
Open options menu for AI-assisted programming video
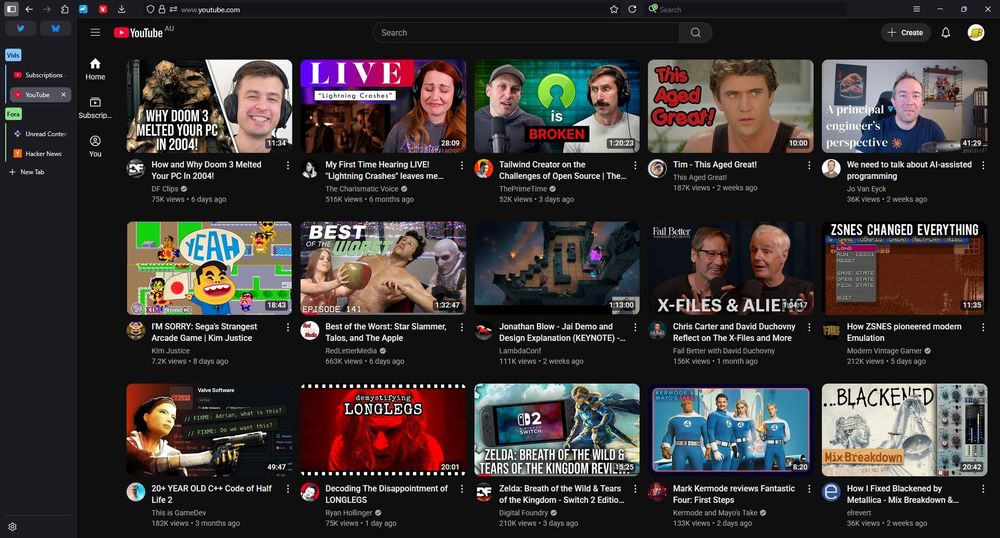tap(983, 165)
